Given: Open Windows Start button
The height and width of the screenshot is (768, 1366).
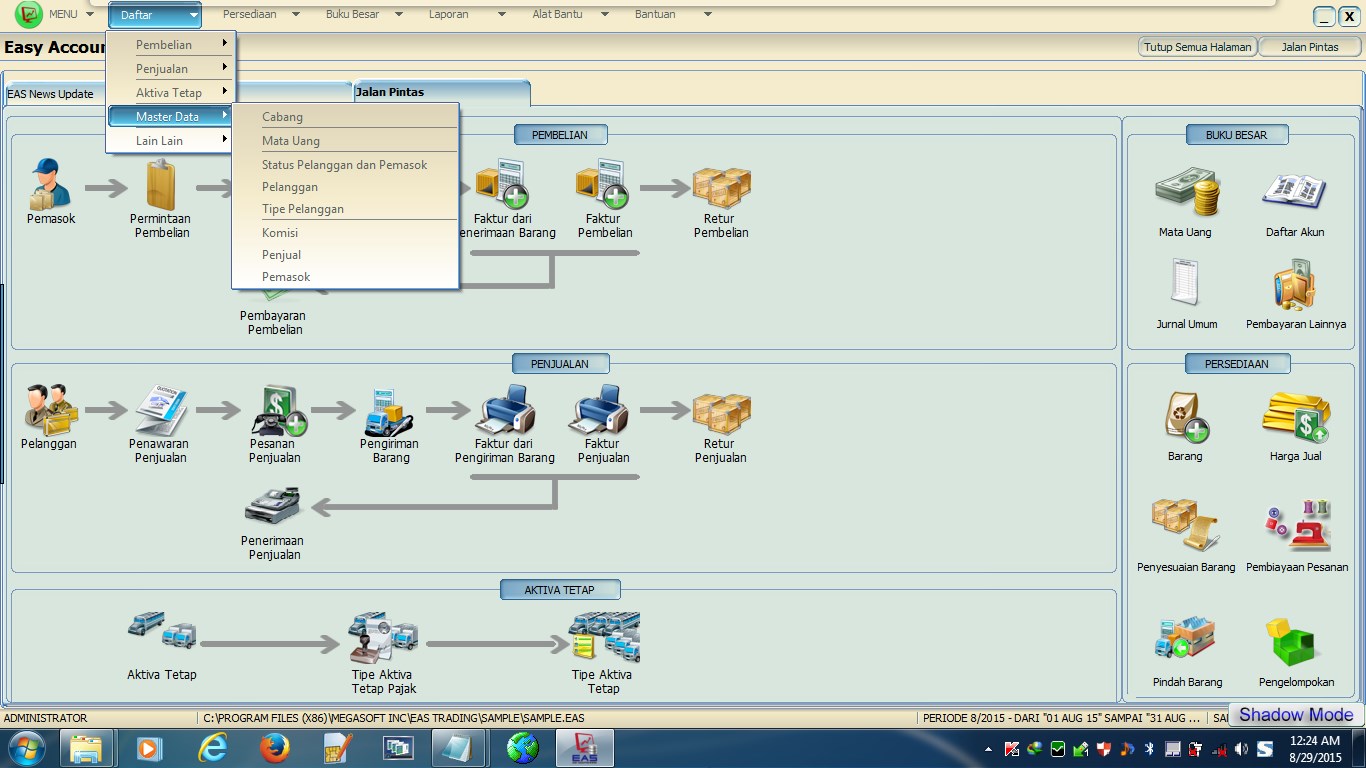Looking at the screenshot, I should point(27,748).
